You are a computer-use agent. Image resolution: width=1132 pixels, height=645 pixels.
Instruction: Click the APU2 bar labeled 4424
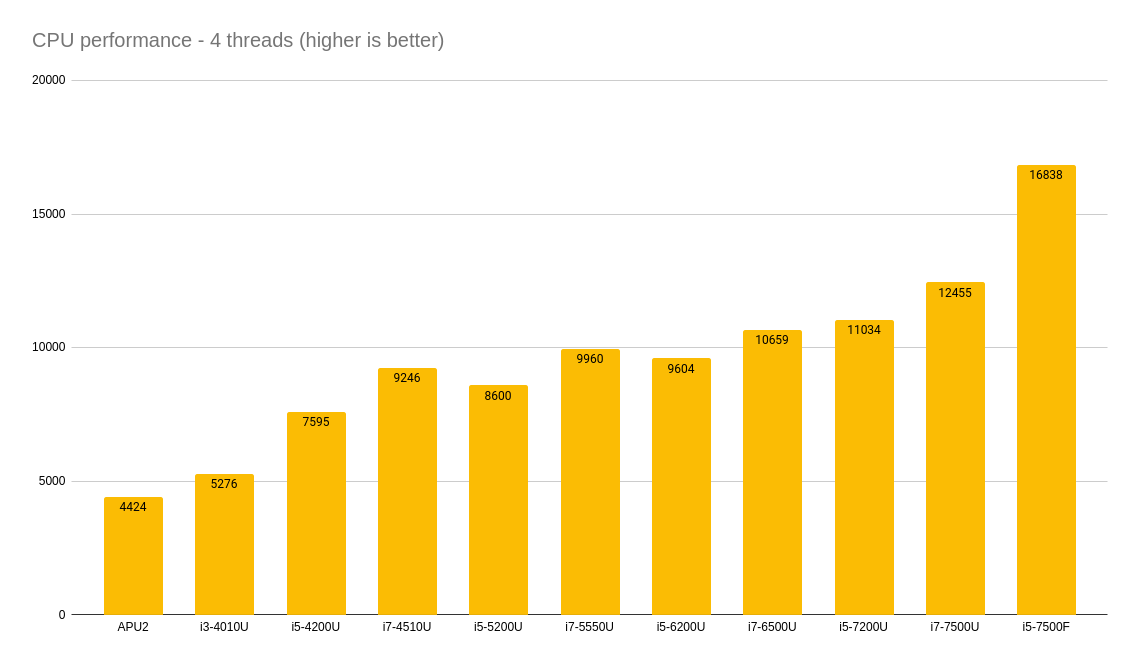[x=133, y=555]
